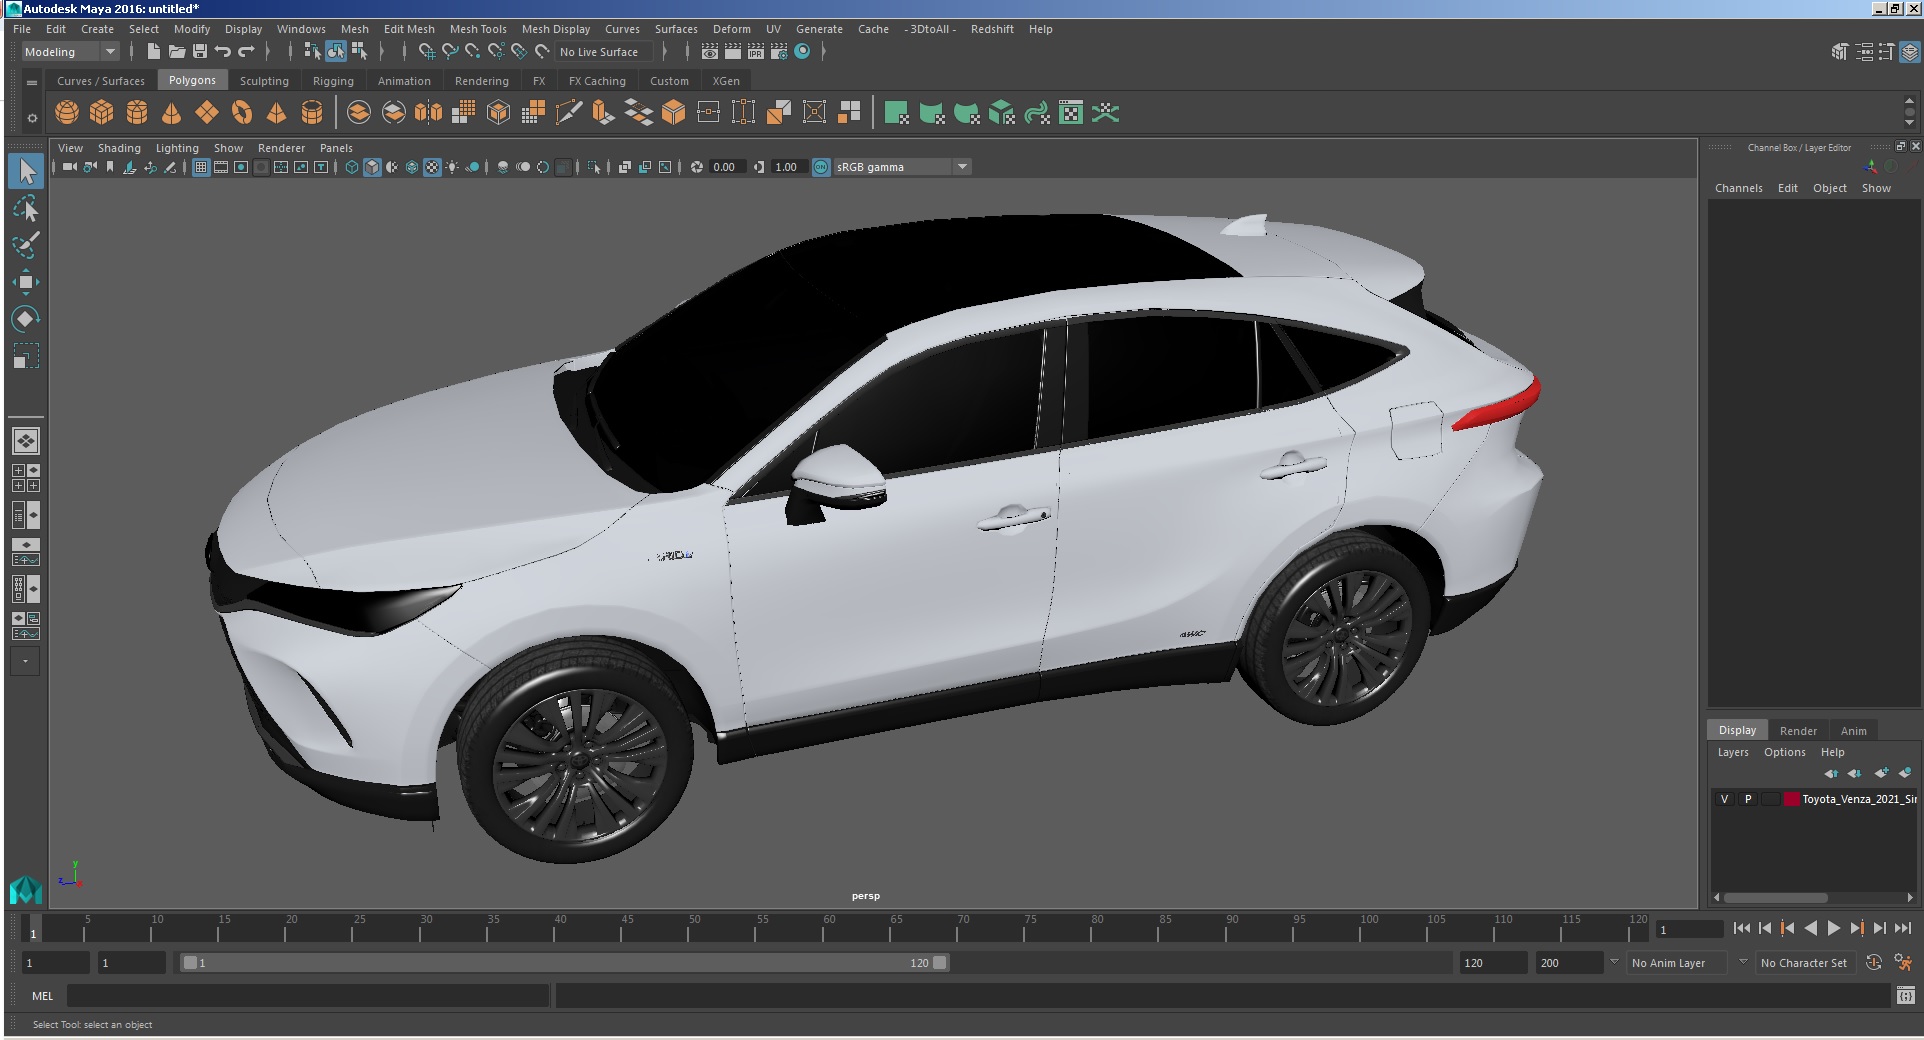Toggle playback P of Toyota_Venza layer
This screenshot has height=1040, width=1924.
click(1748, 799)
